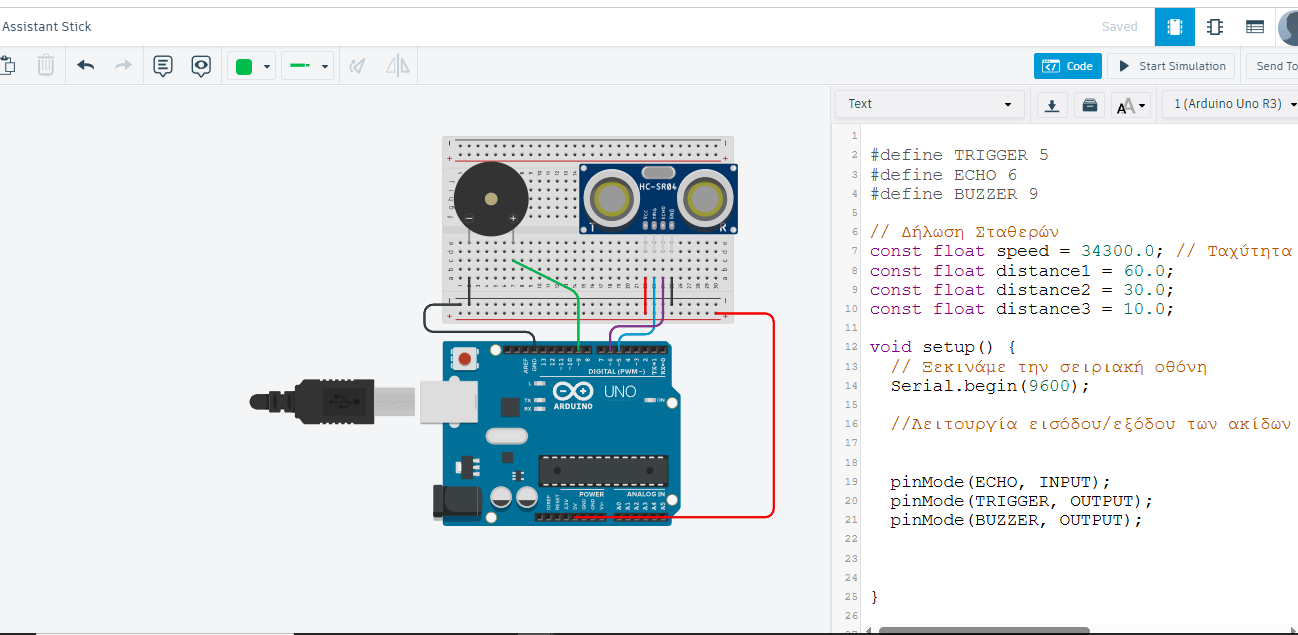Click the Rotate component icon
Viewport: 1298px width, 635px height.
357,66
